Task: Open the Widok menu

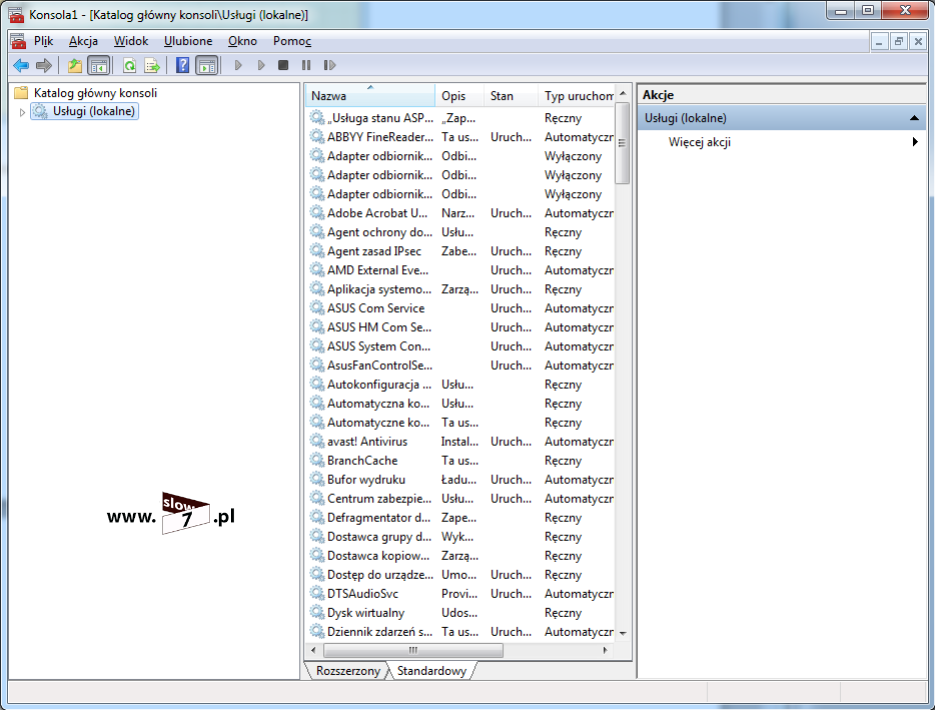Action: (x=131, y=41)
